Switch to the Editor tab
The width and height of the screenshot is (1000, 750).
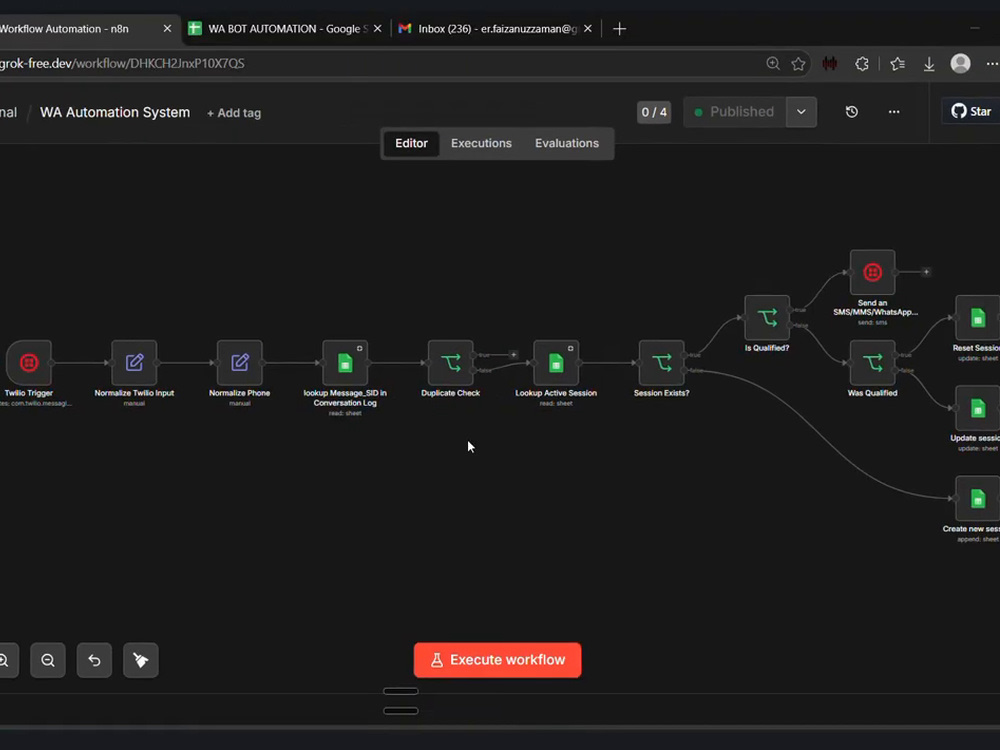point(411,143)
